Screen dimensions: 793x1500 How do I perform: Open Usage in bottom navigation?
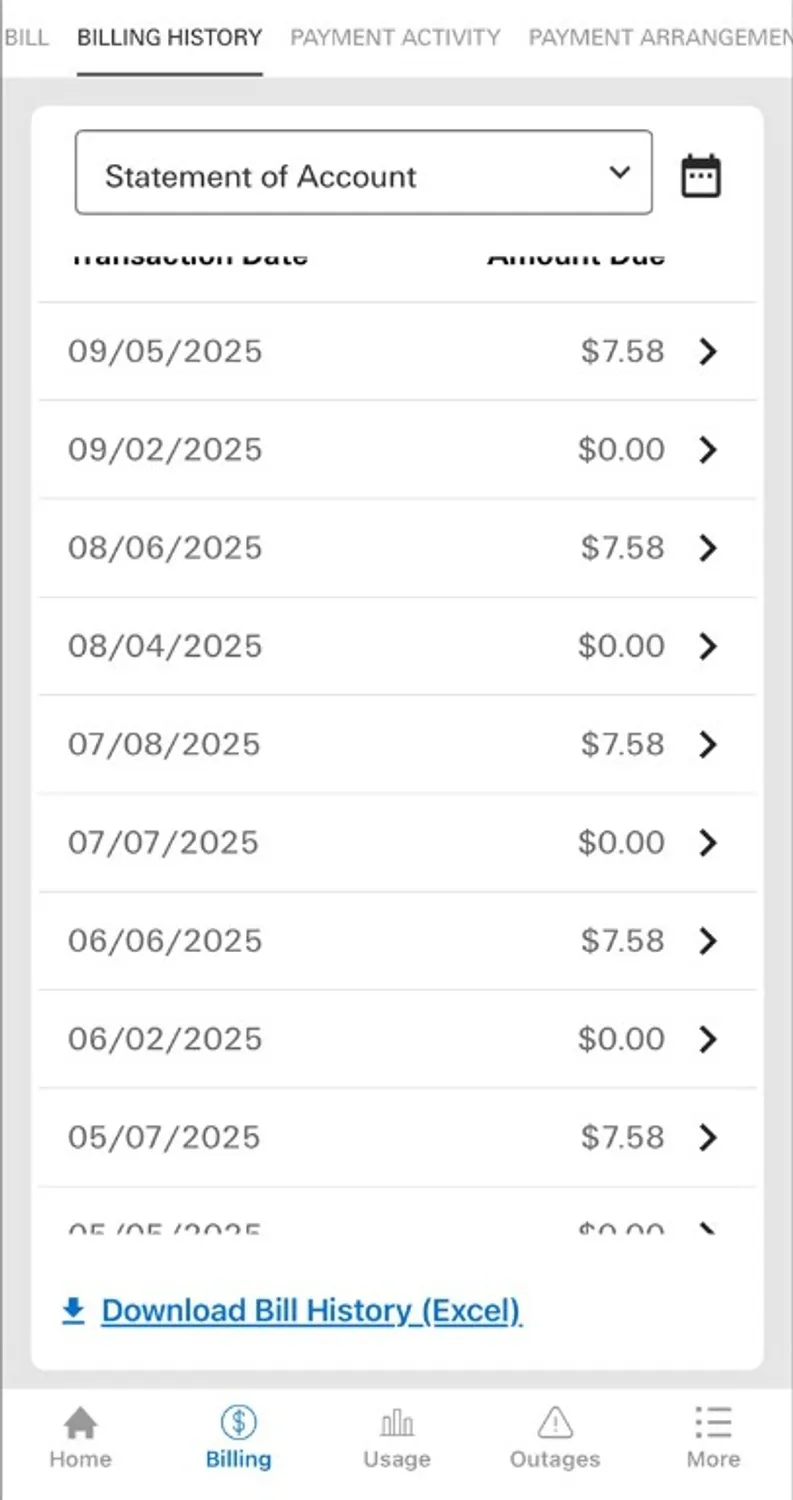397,1436
